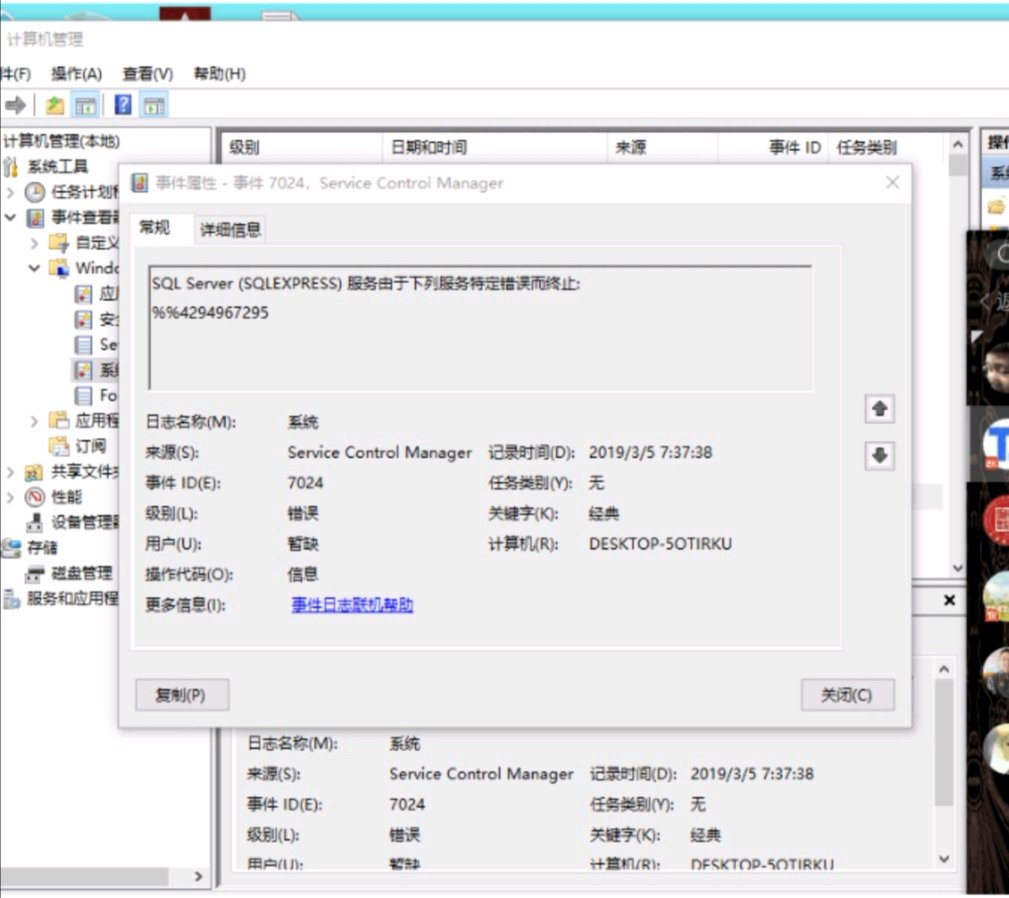
Task: Expand the 性能 node chevron
Action: click(10, 497)
